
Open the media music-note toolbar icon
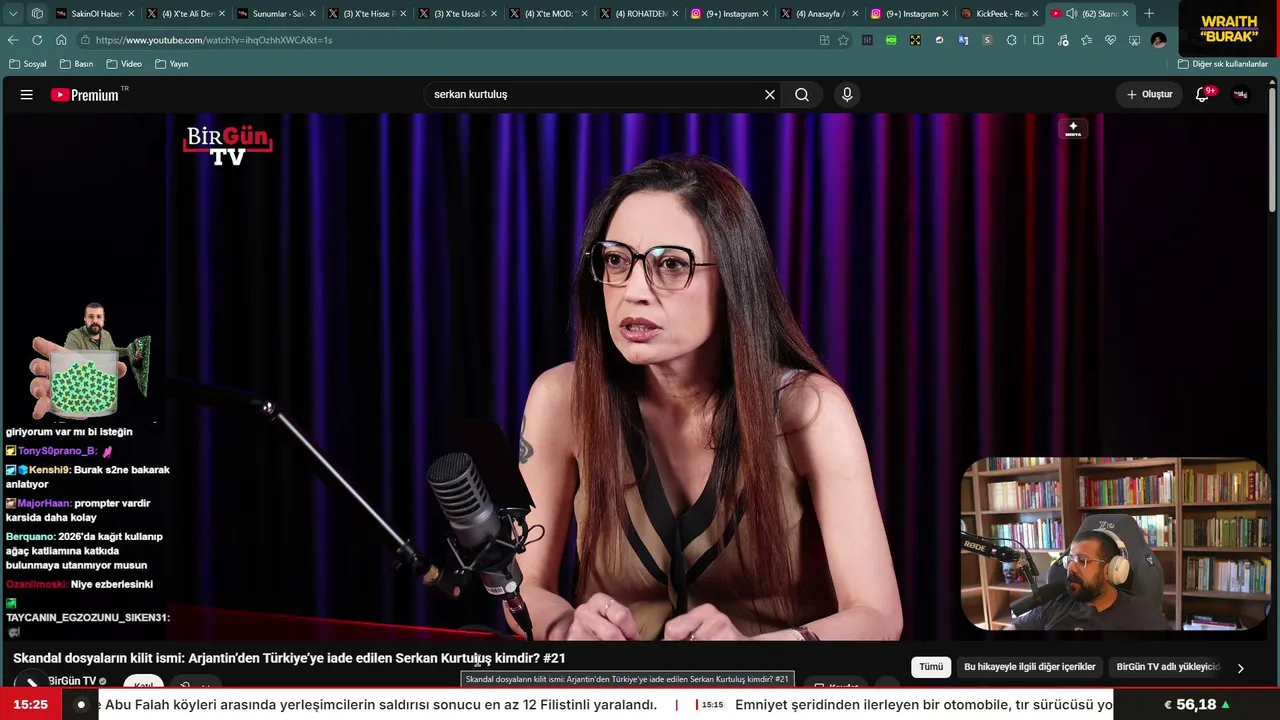click(1062, 40)
